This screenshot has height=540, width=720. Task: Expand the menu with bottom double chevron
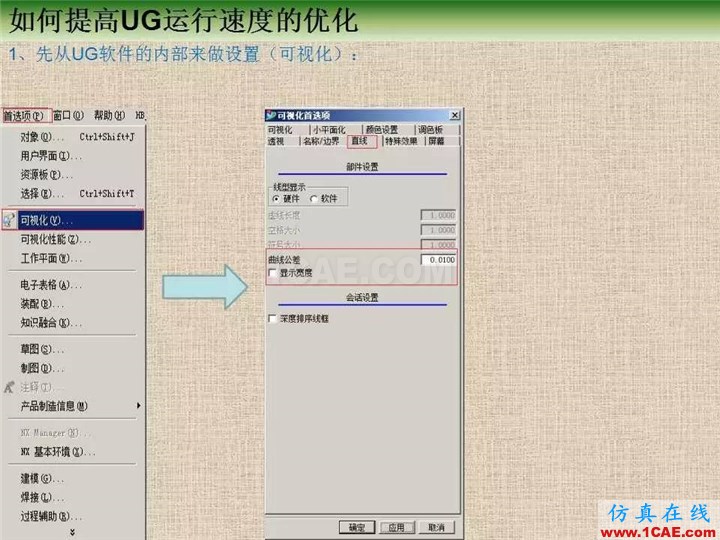coord(73,532)
